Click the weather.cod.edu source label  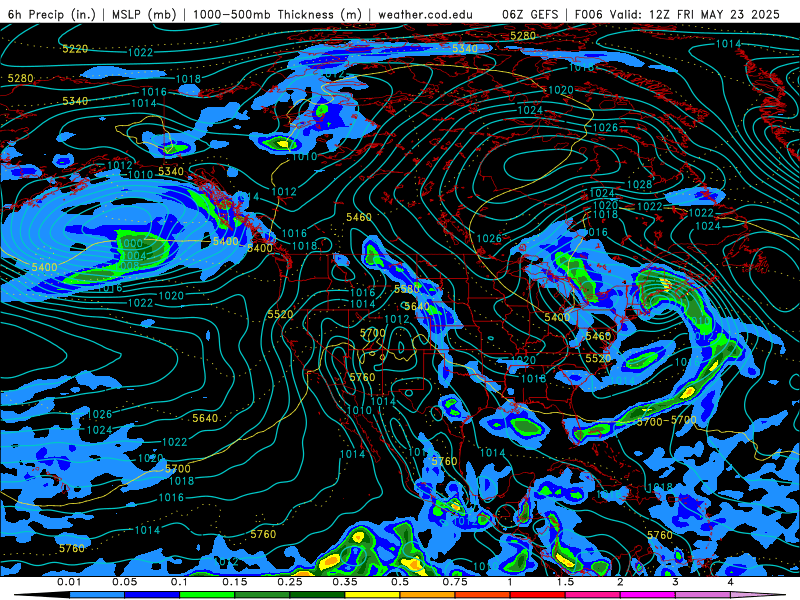click(425, 14)
